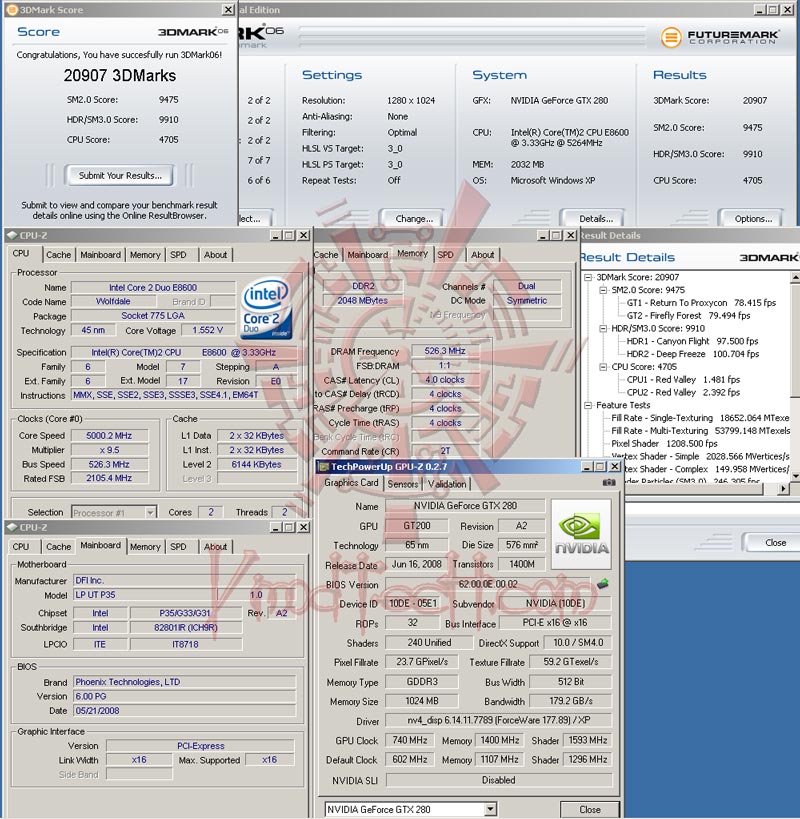Click the Change... settings button
The image size is (800, 819).
coord(414,219)
